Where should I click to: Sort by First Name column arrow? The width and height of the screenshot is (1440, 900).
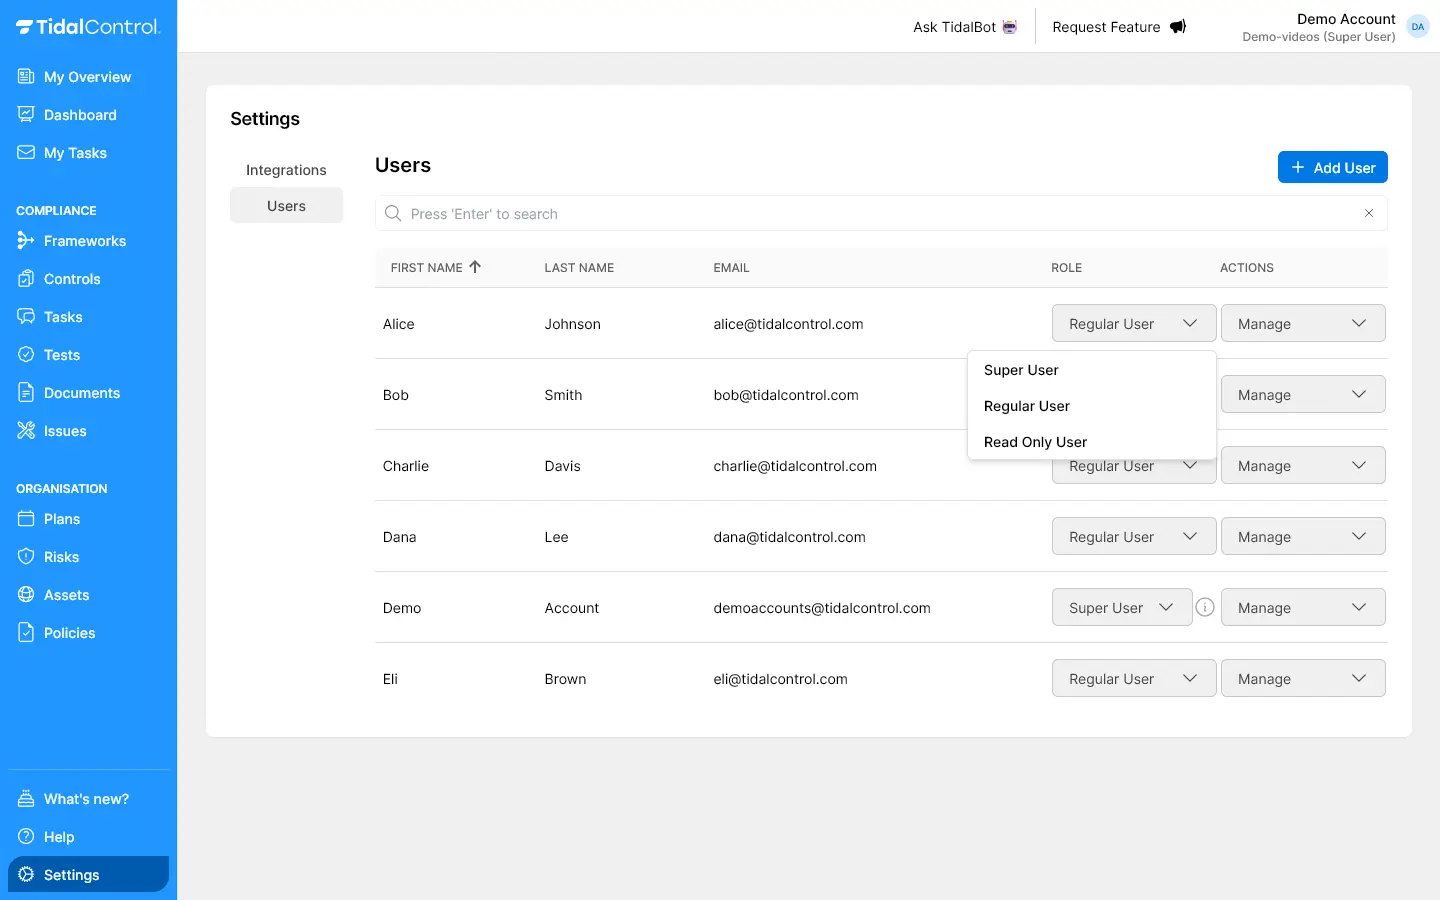point(475,267)
